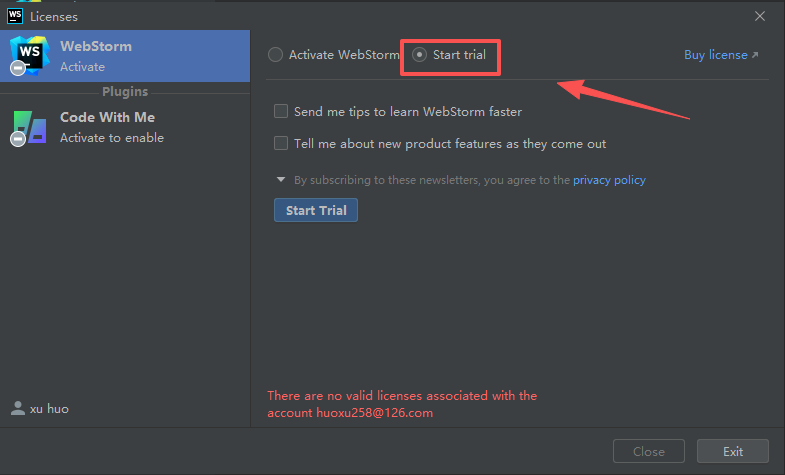Check Tell me about new product features
785x475 pixels.
click(281, 143)
